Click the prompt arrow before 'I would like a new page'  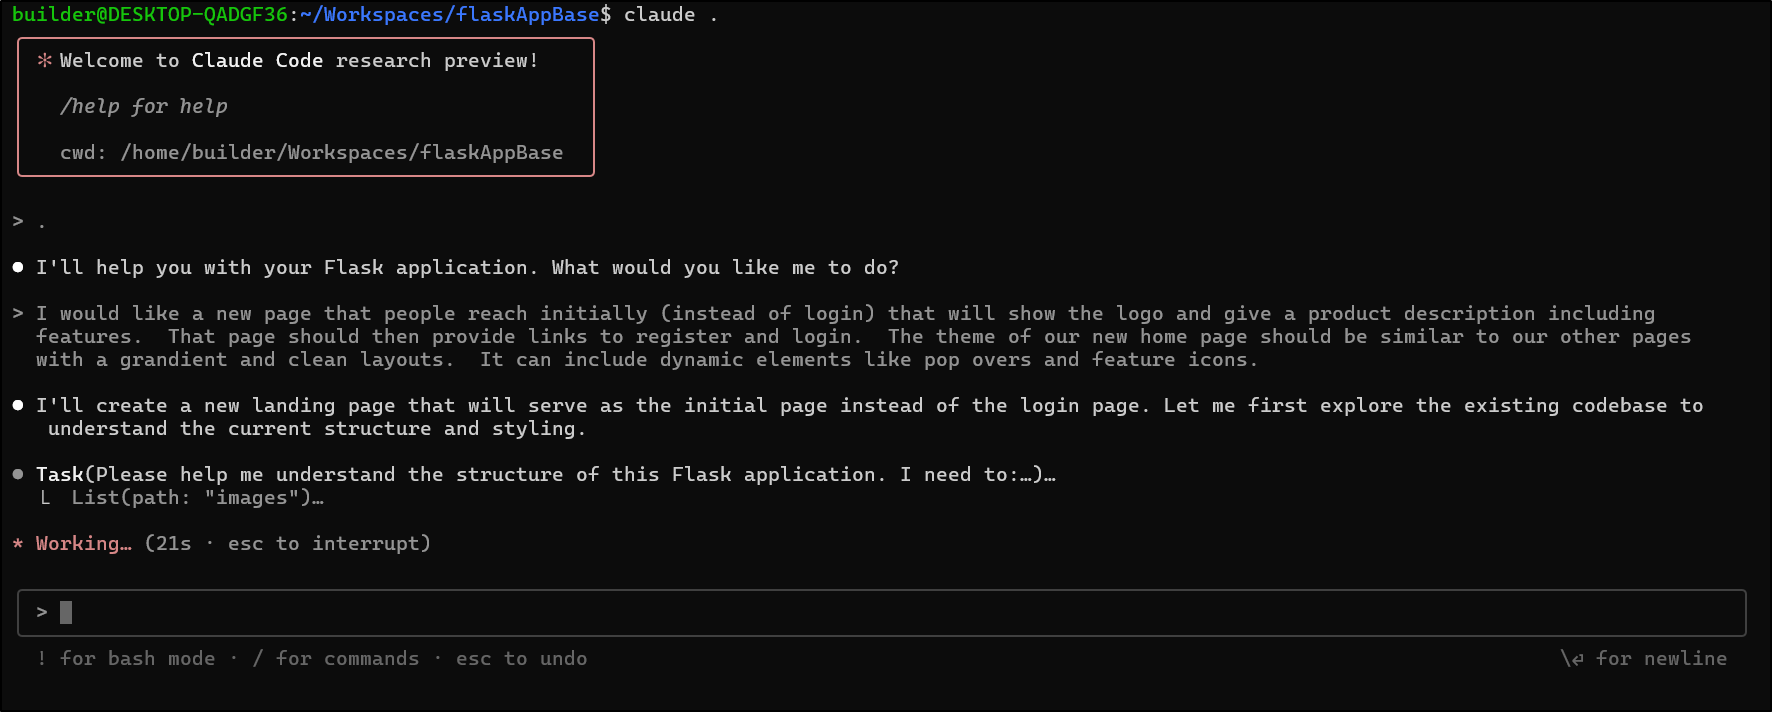click(x=18, y=313)
